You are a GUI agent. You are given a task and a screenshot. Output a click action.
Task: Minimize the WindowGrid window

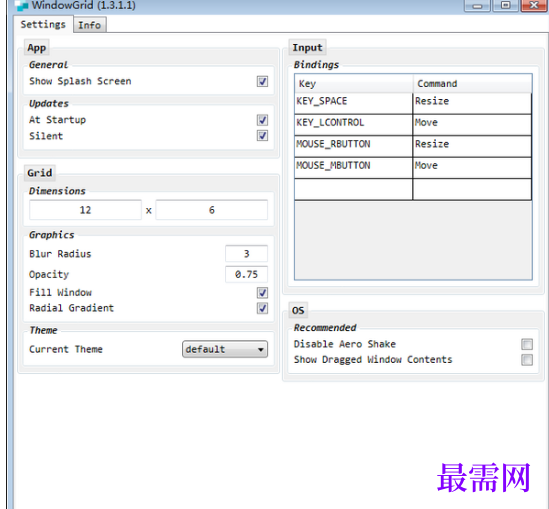click(477, 6)
